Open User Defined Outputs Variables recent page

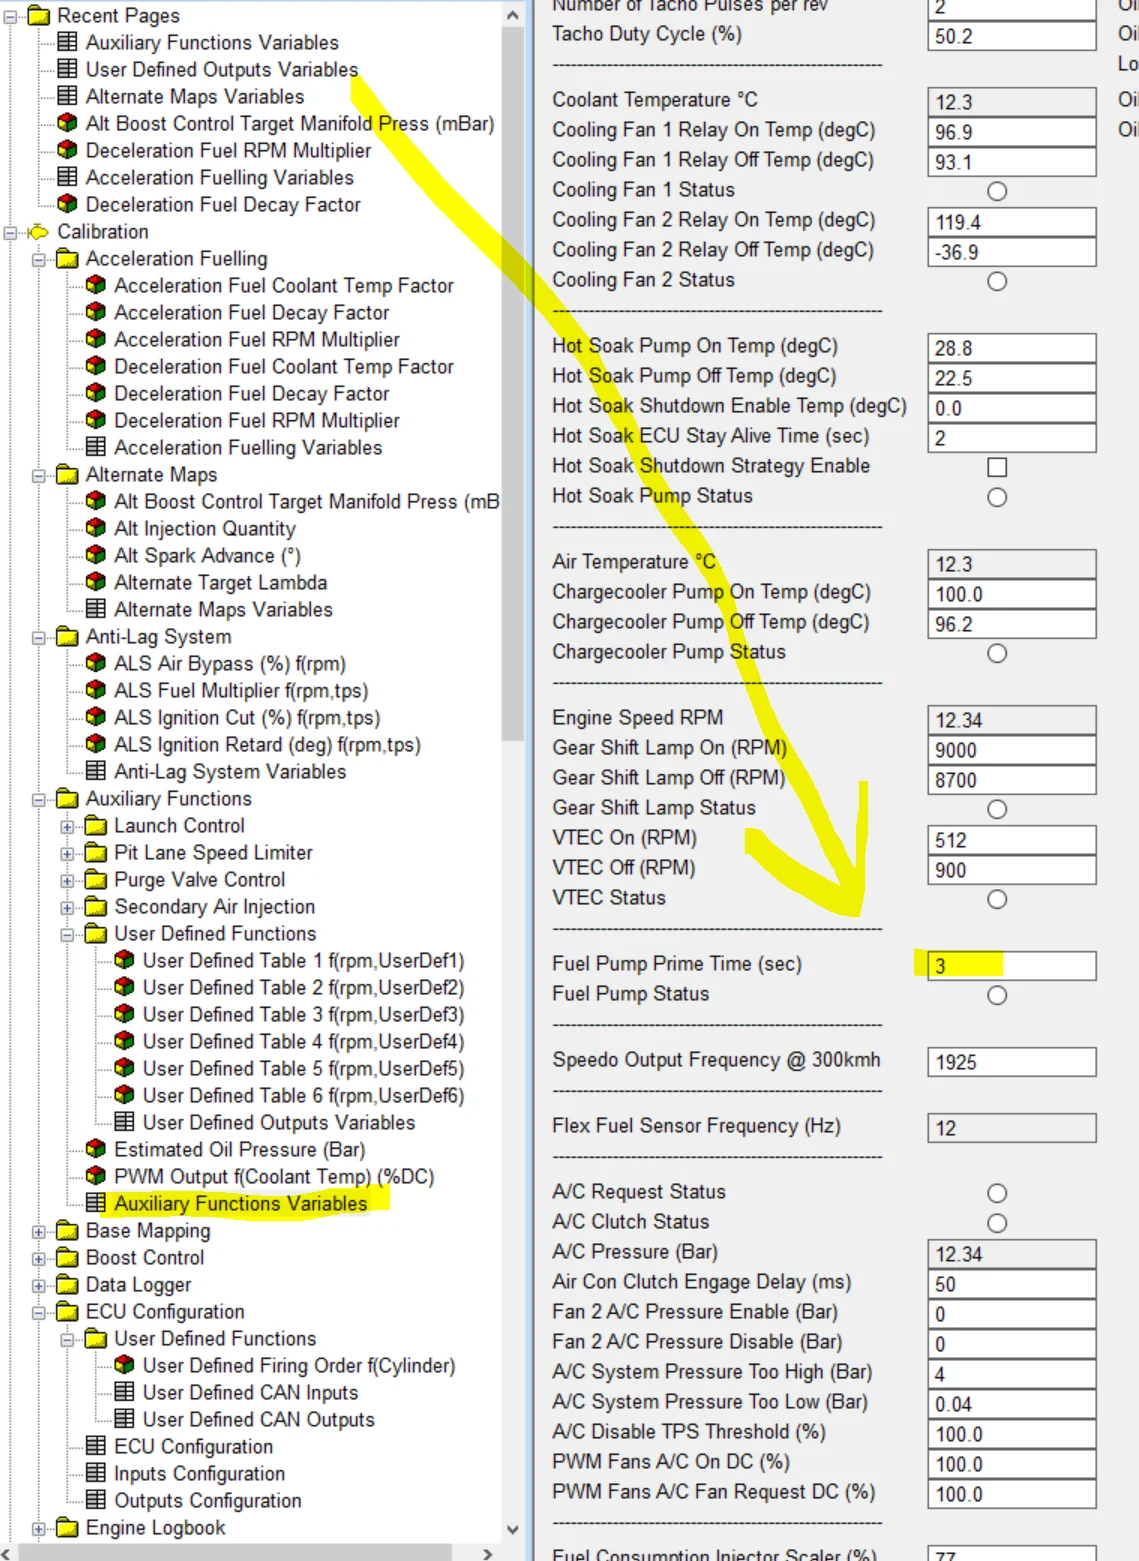click(x=221, y=69)
